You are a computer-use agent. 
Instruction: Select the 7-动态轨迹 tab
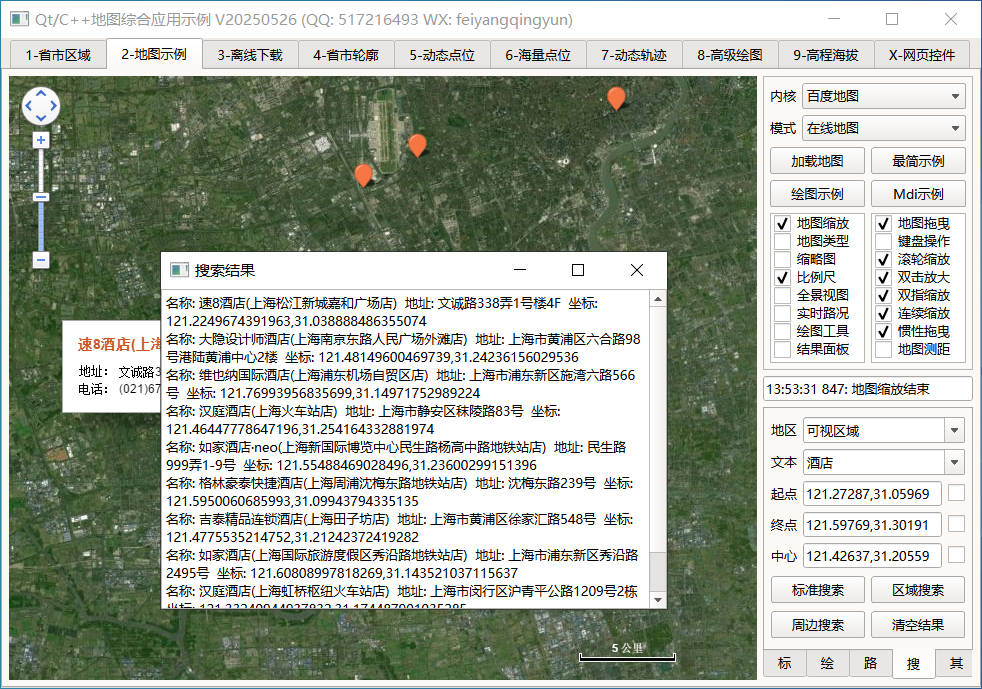click(x=634, y=55)
